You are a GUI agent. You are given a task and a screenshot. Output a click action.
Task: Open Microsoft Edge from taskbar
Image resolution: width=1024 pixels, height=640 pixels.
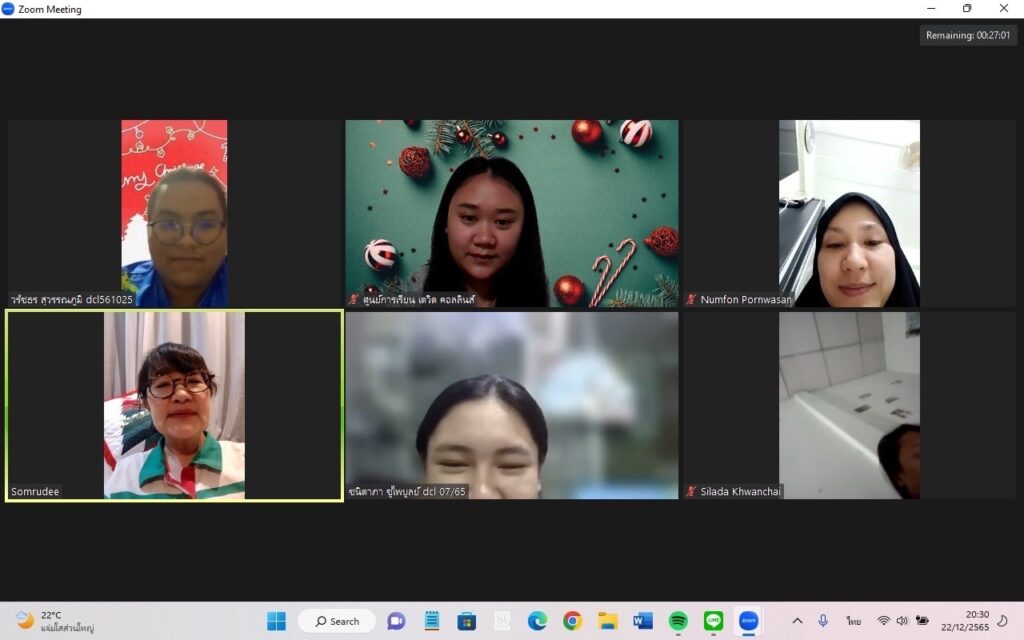pos(537,621)
